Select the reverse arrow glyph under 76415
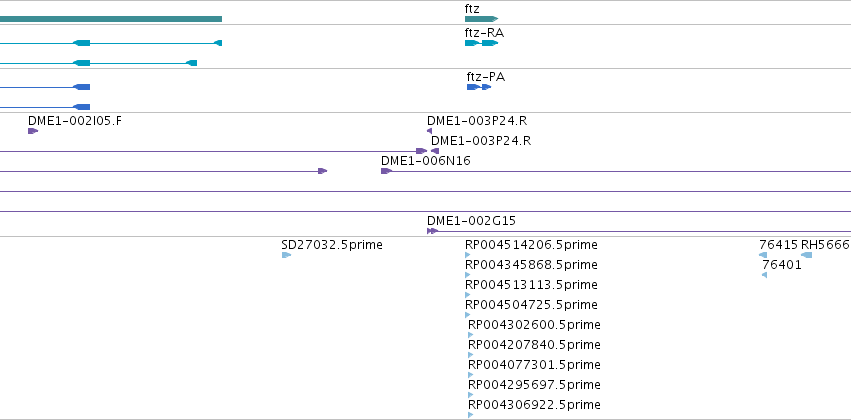This screenshot has width=851, height=420. pyautogui.click(x=763, y=255)
